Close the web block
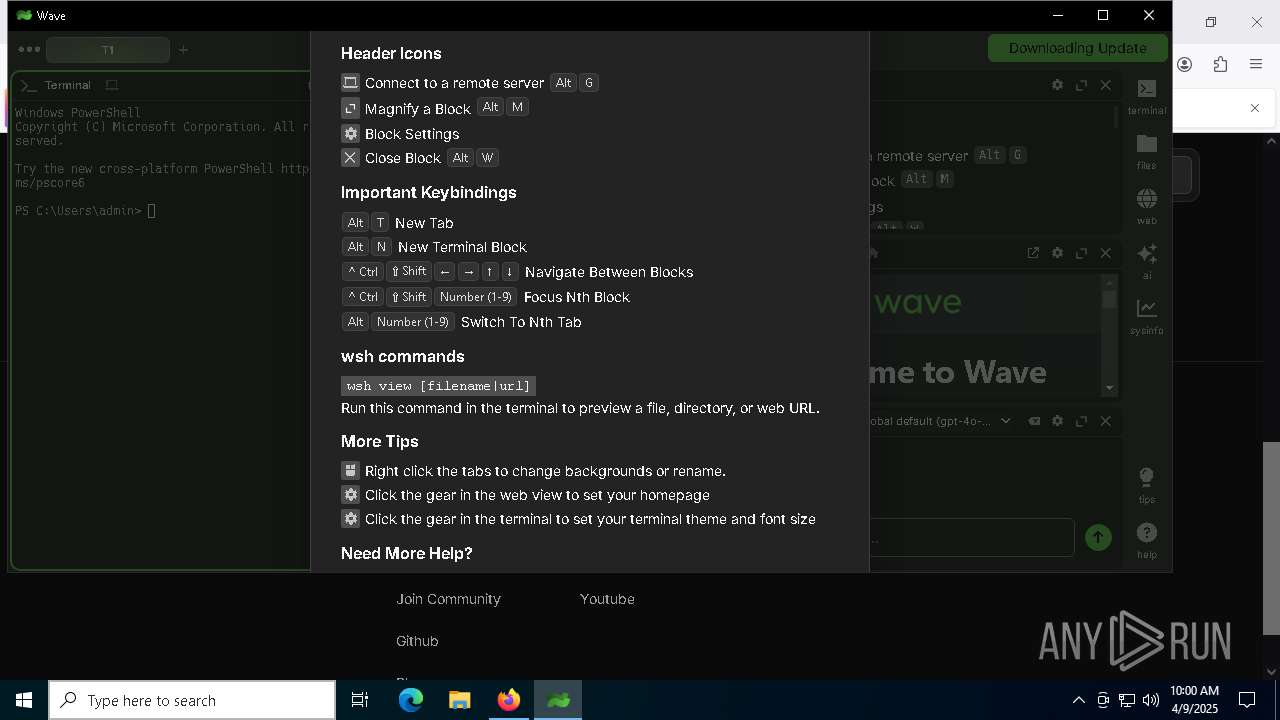This screenshot has width=1280, height=720. tap(1105, 253)
